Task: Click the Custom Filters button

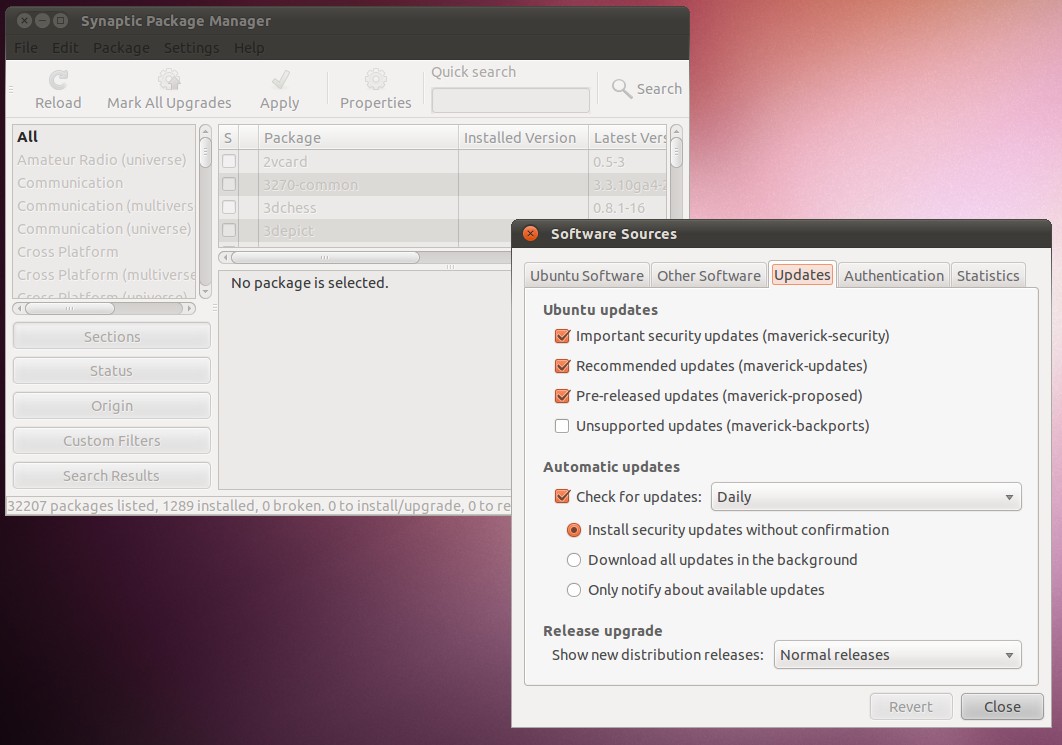Action: pyautogui.click(x=112, y=441)
